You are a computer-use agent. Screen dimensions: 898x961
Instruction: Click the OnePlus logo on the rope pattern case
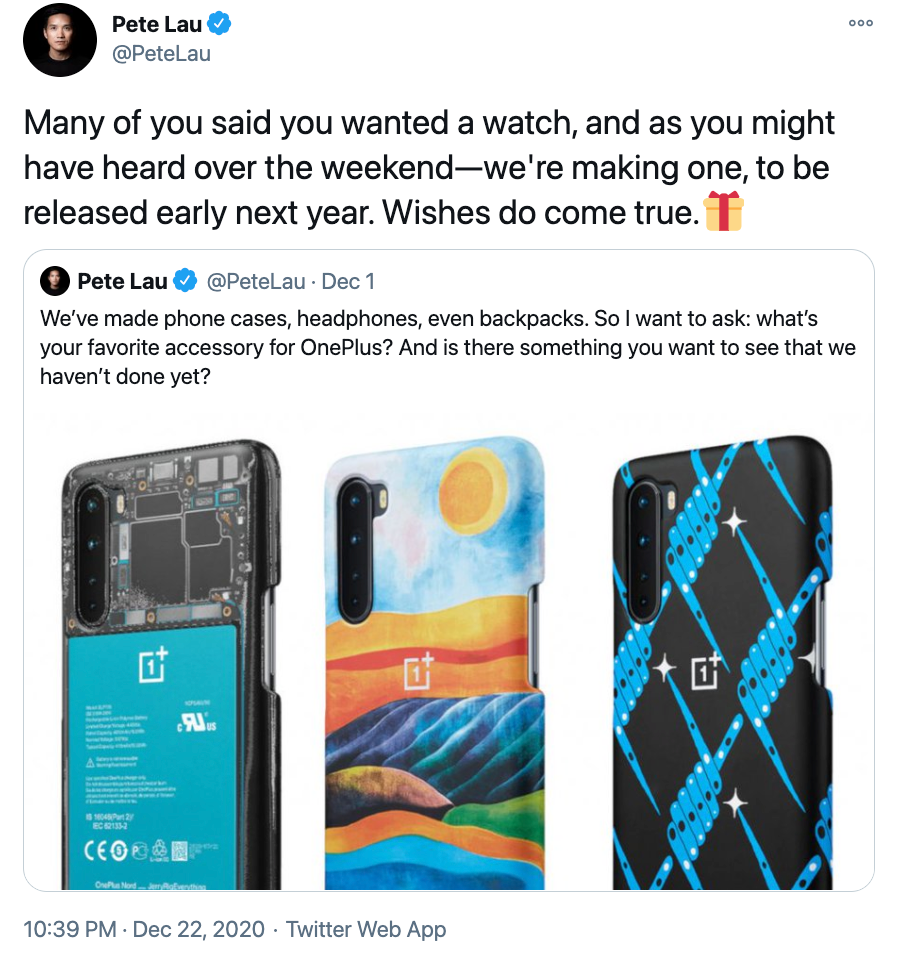706,670
